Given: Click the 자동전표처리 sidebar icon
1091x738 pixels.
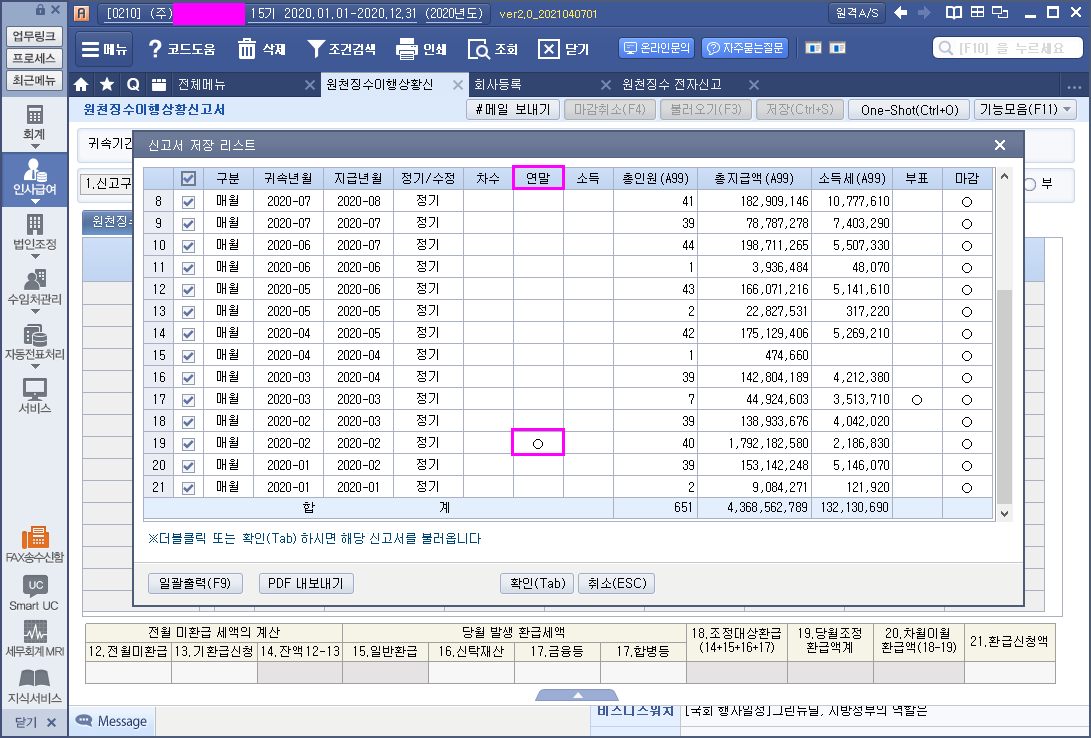Looking at the screenshot, I should coord(34,342).
